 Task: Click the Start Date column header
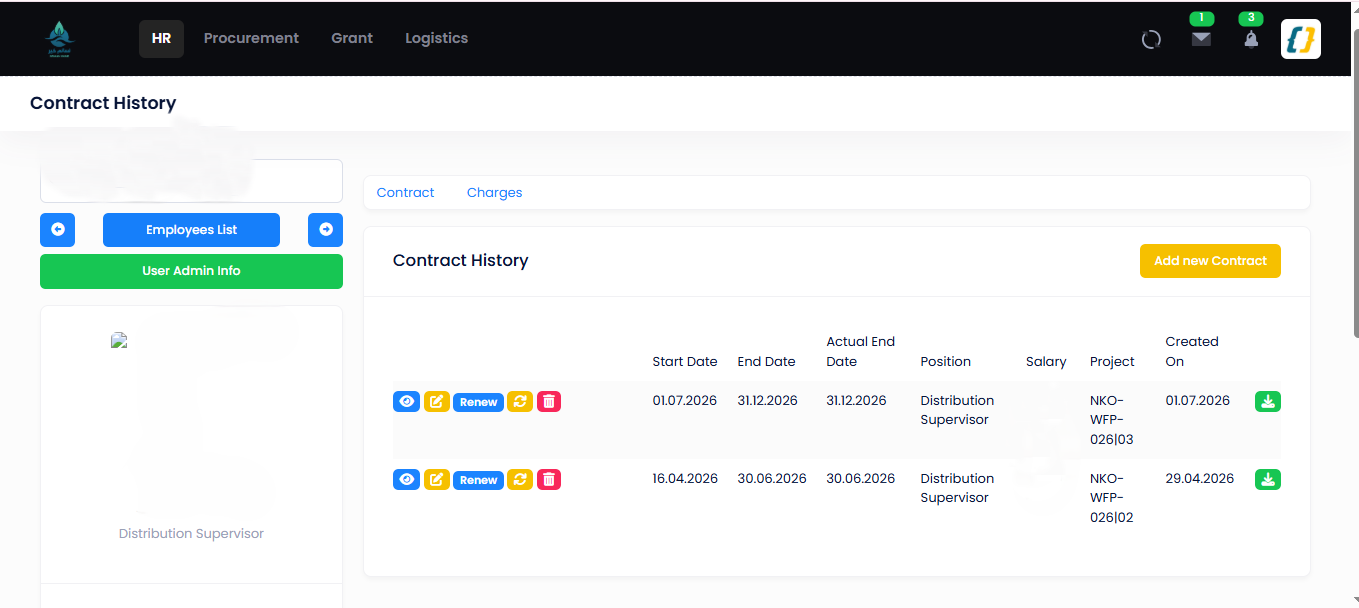point(685,361)
